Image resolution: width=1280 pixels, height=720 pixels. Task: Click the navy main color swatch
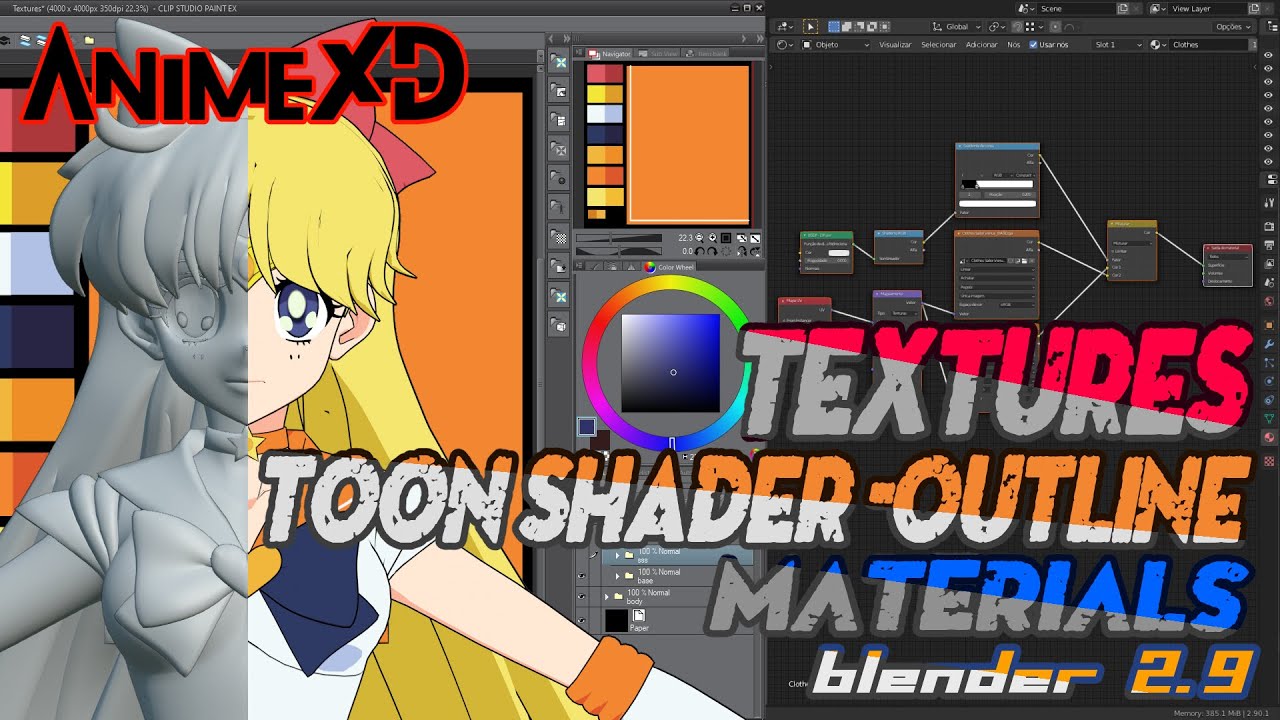586,427
